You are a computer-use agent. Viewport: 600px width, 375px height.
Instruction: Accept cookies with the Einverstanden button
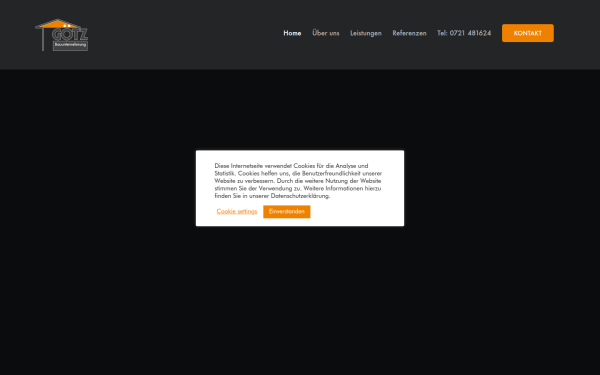coord(287,212)
